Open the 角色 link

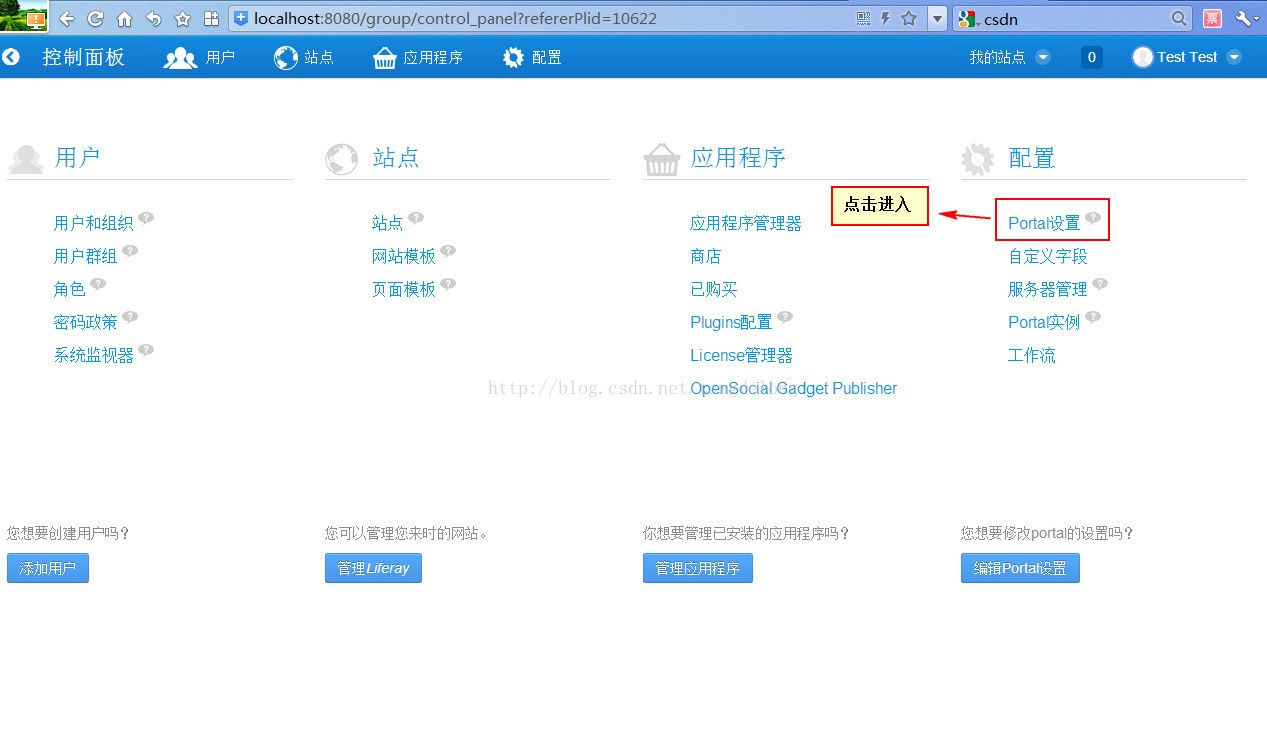click(x=70, y=289)
